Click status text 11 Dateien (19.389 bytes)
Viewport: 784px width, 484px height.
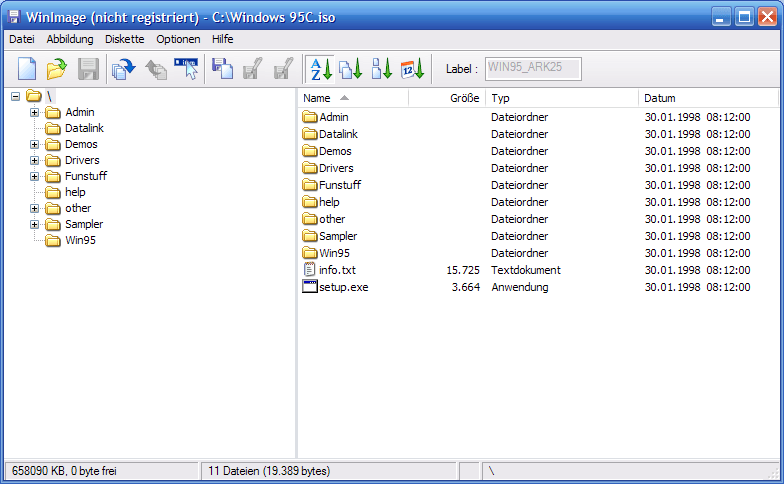tap(269, 471)
